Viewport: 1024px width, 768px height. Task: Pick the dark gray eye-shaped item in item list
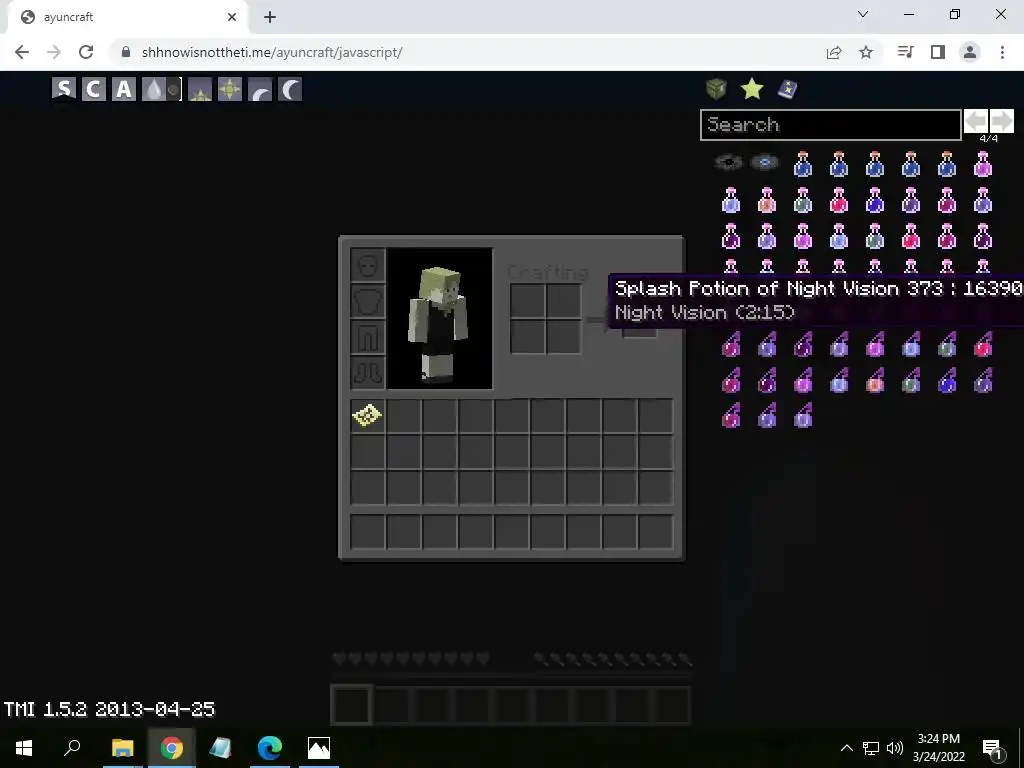(729, 163)
